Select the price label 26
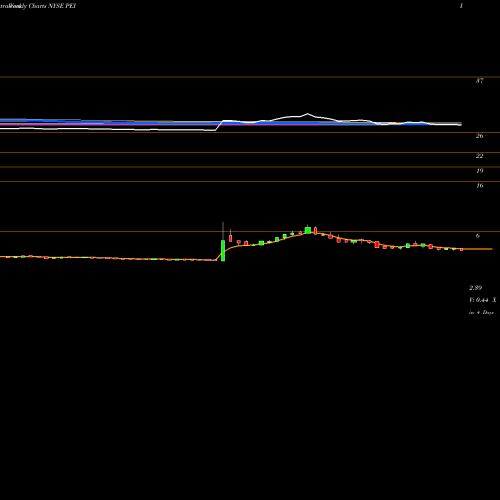Viewport: 500px width, 500px height. pos(479,136)
